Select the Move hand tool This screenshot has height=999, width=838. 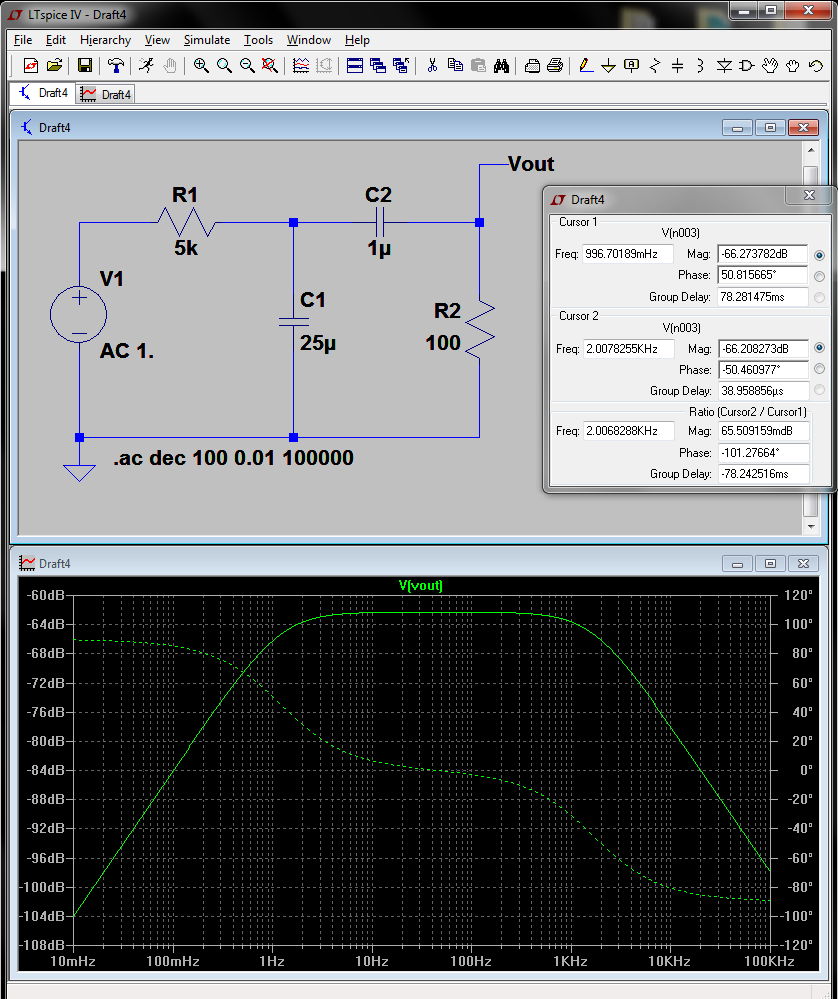coord(770,65)
